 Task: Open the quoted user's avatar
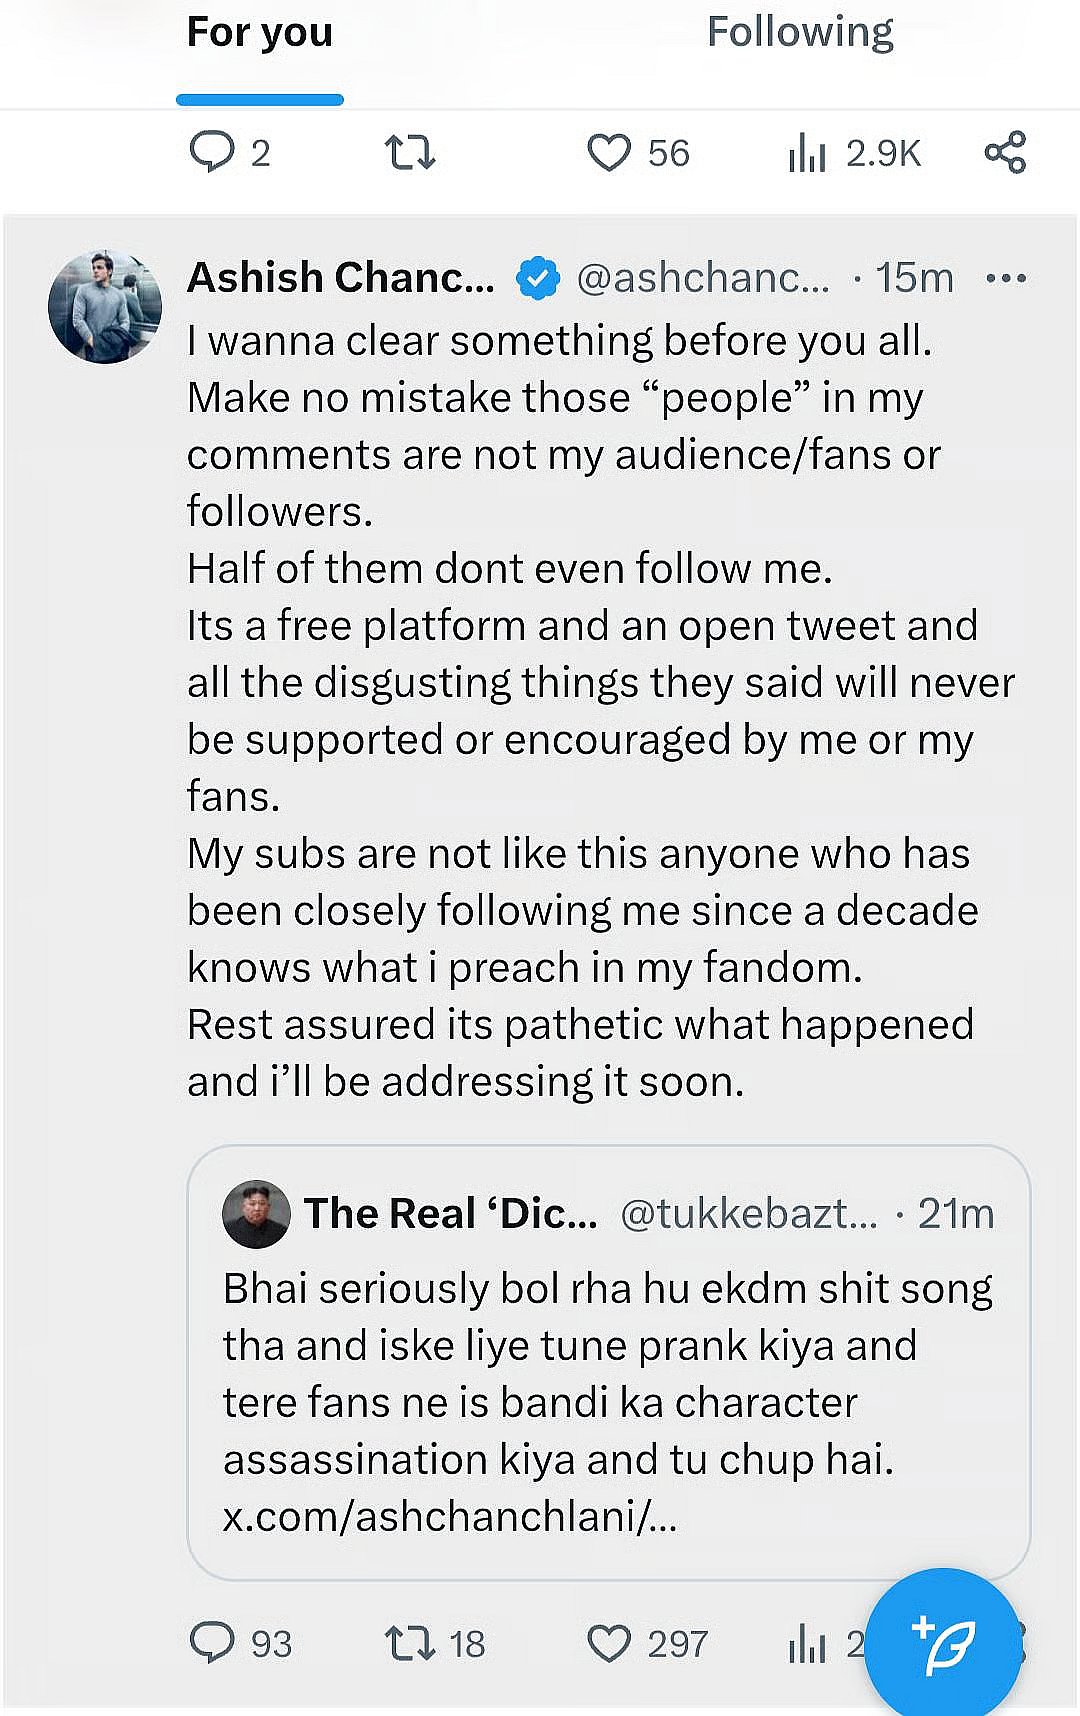click(x=256, y=1214)
